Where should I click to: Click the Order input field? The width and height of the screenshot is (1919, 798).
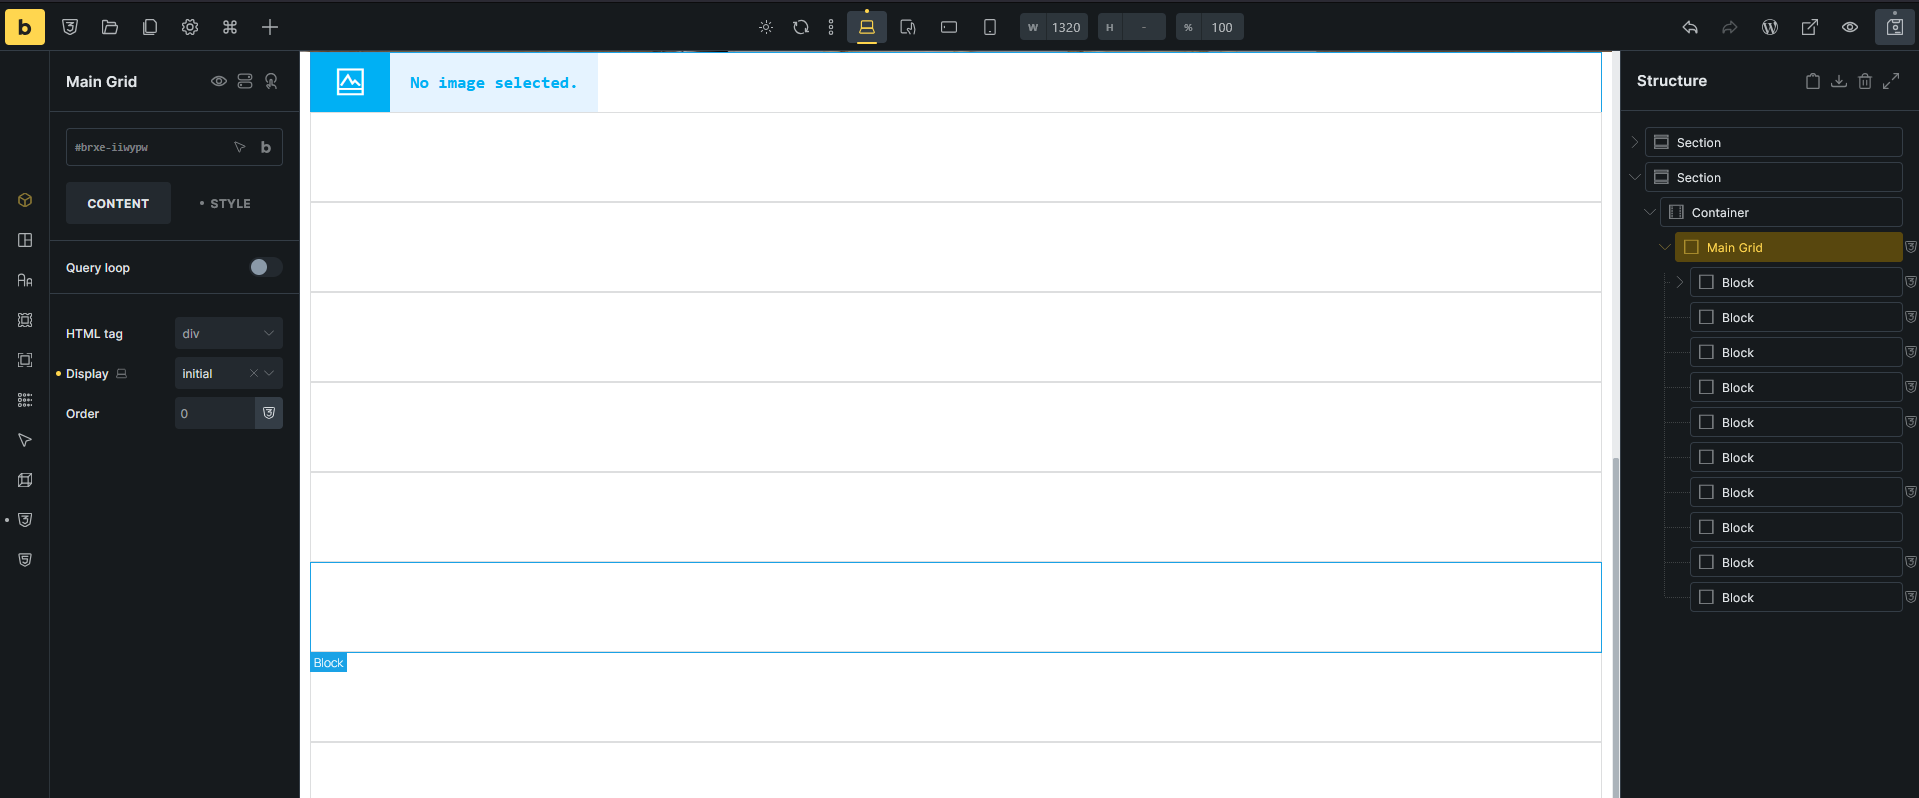(x=215, y=413)
